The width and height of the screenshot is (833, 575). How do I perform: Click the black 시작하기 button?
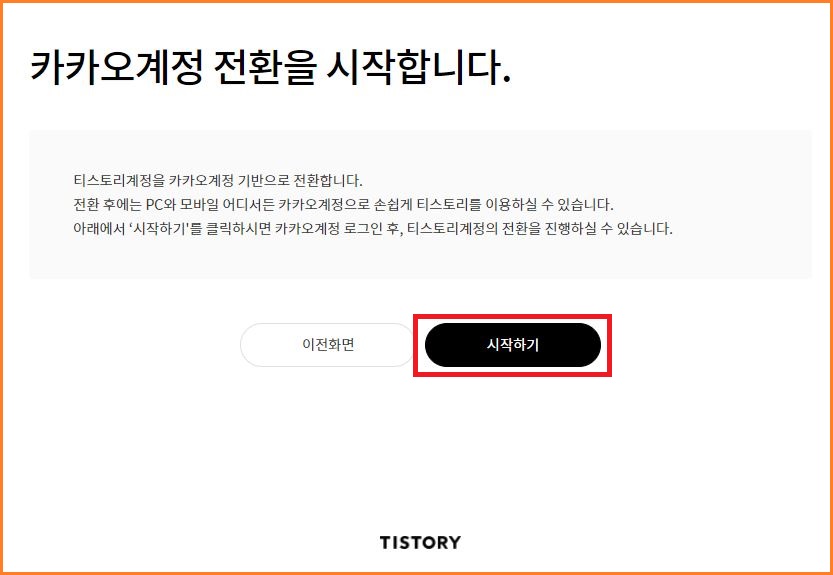(513, 345)
